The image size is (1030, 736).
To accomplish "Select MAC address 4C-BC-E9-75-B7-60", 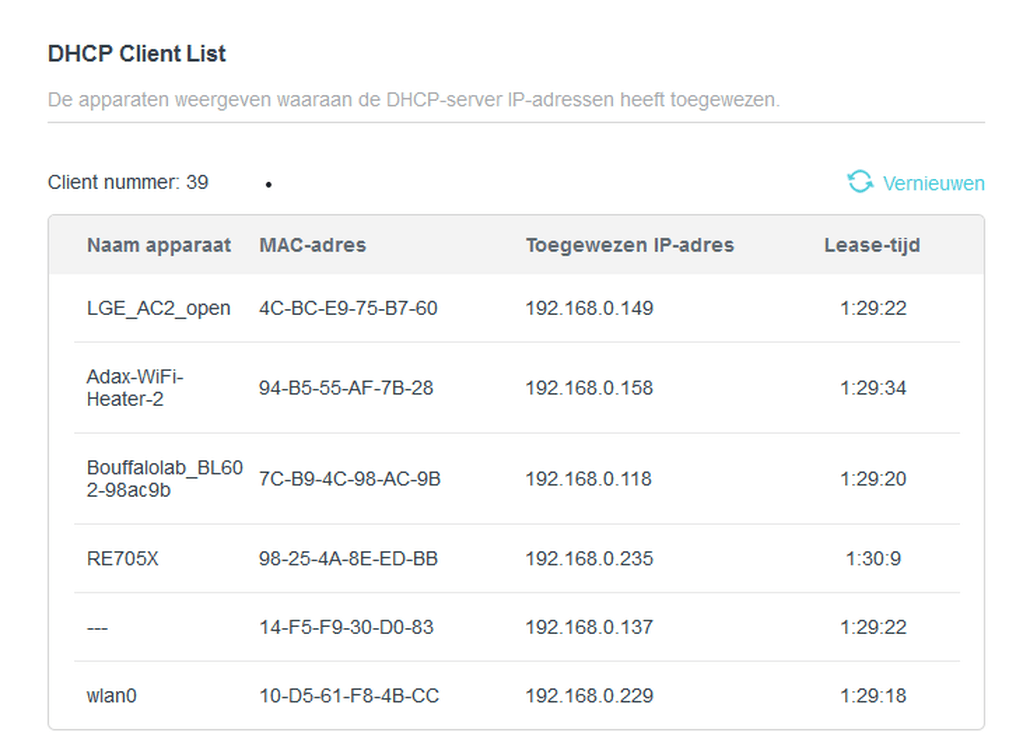I will point(348,308).
